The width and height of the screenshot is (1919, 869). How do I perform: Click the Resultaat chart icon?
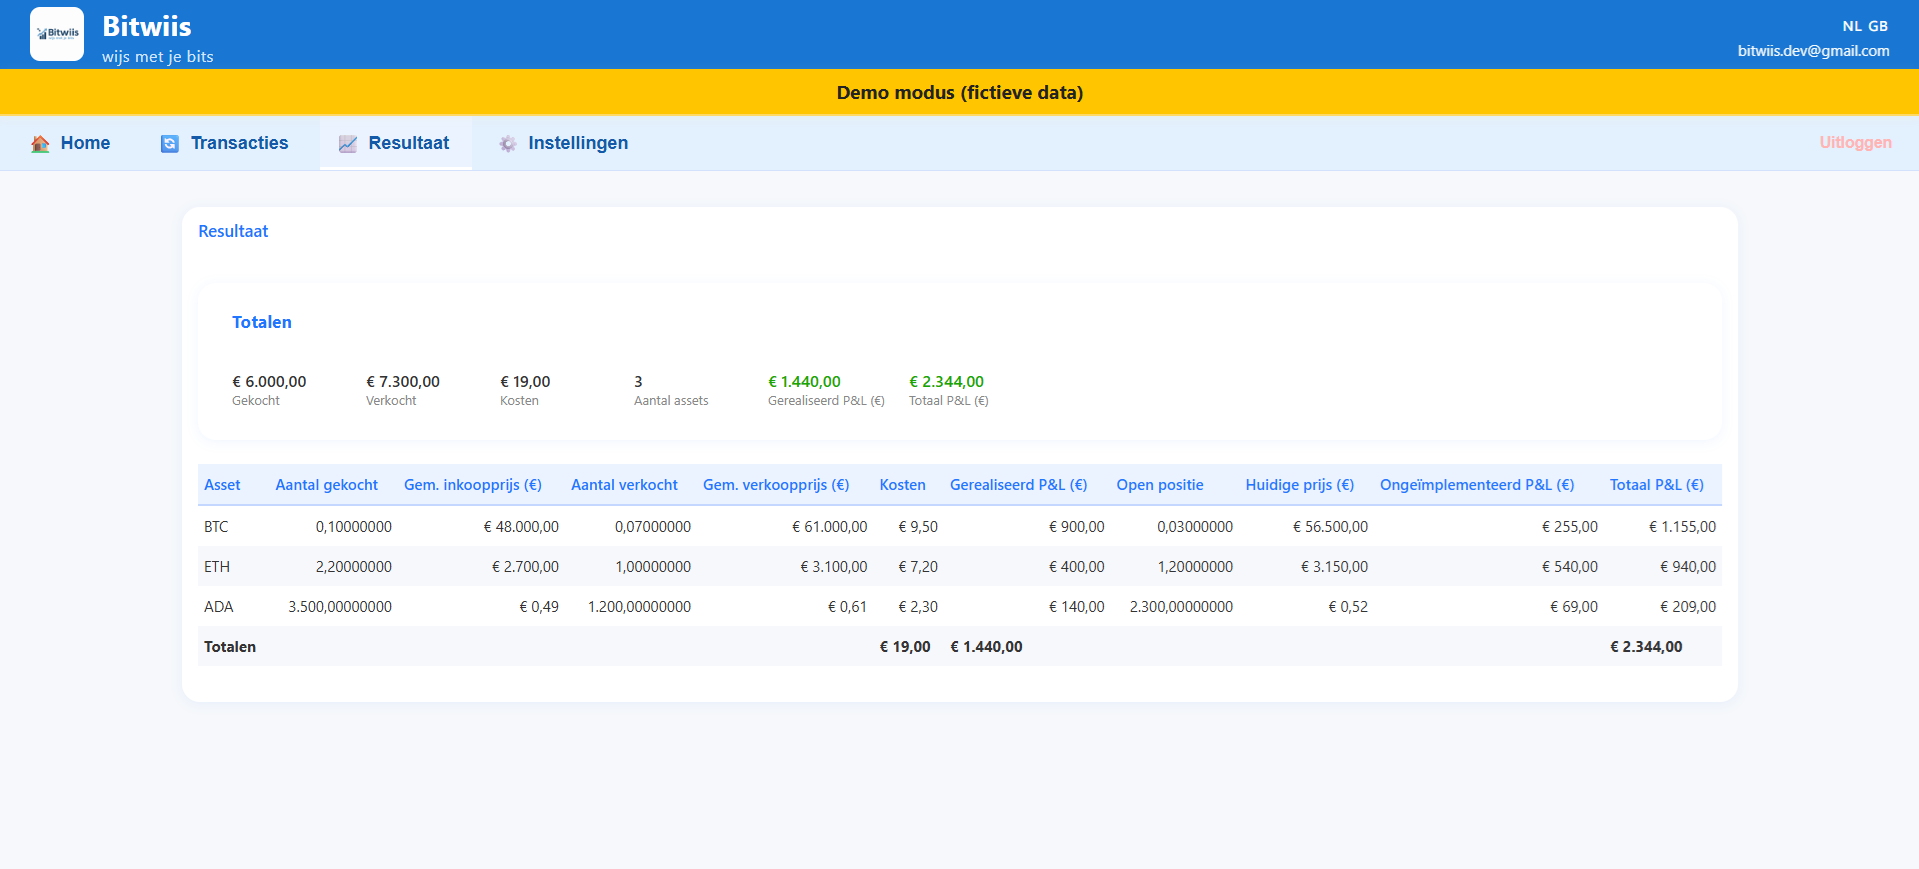348,144
